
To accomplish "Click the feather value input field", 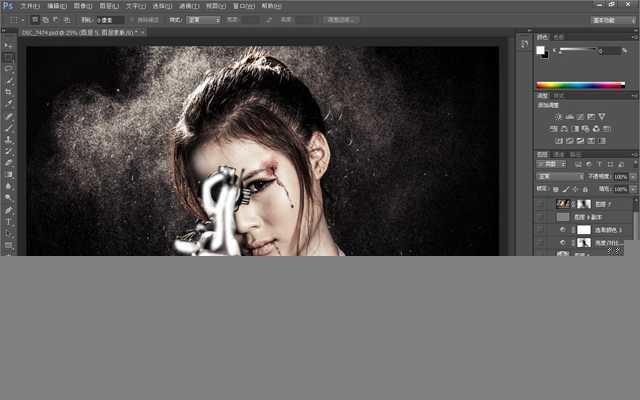I will pos(110,20).
